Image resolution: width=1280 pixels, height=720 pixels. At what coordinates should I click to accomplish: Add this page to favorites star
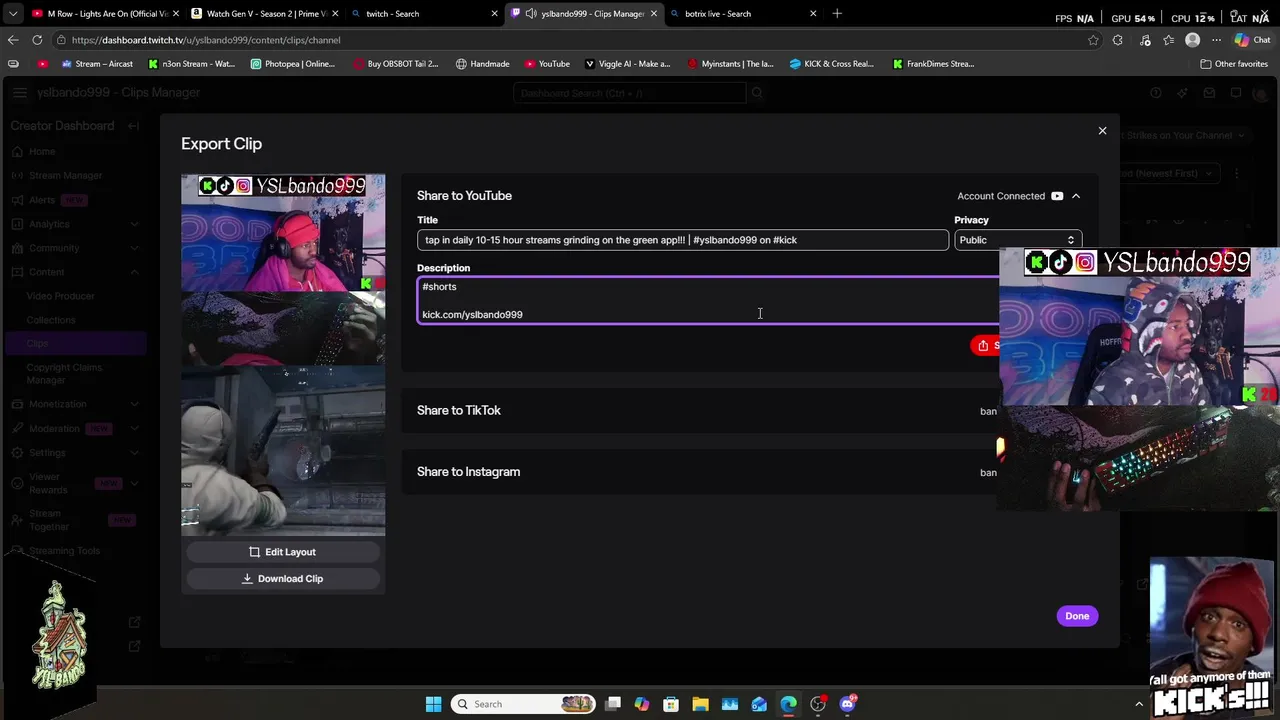click(1093, 40)
